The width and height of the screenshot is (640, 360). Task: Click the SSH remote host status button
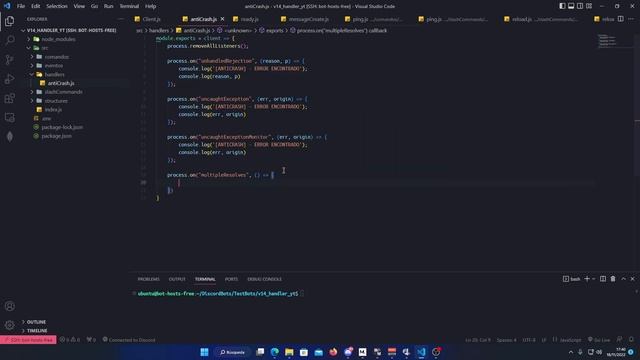coord(28,340)
